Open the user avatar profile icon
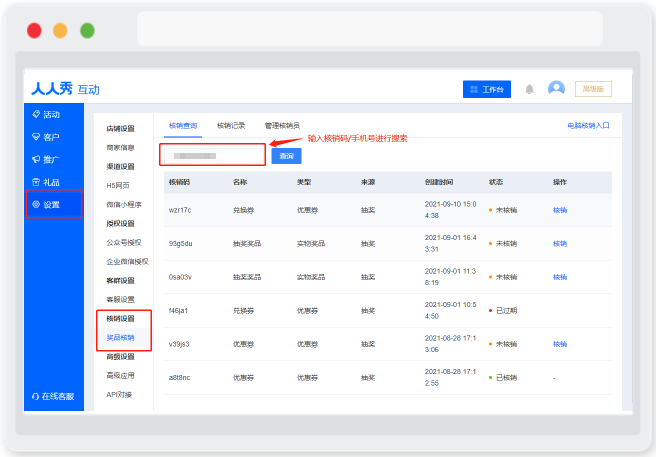 556,88
